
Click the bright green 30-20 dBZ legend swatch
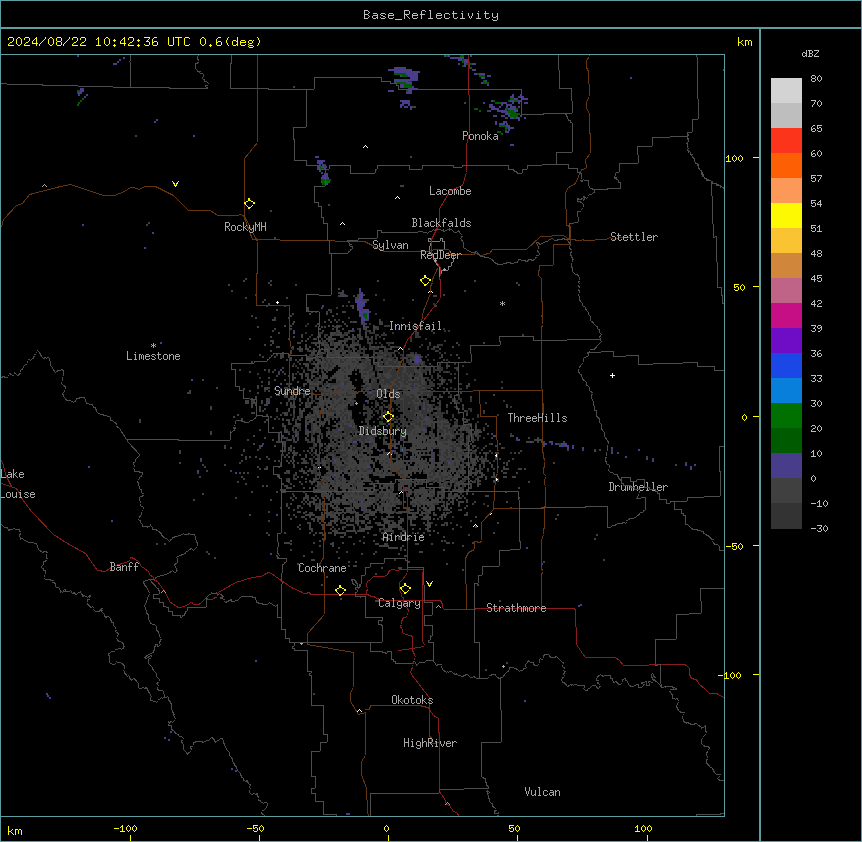click(786, 416)
